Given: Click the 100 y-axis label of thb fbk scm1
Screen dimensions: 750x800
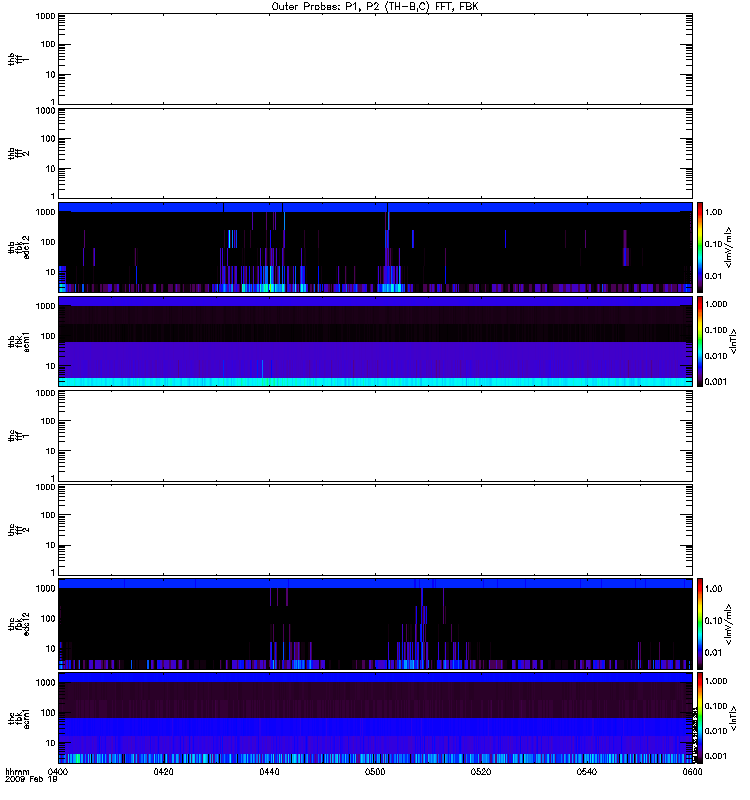Looking at the screenshot, I should pyautogui.click(x=48, y=336).
